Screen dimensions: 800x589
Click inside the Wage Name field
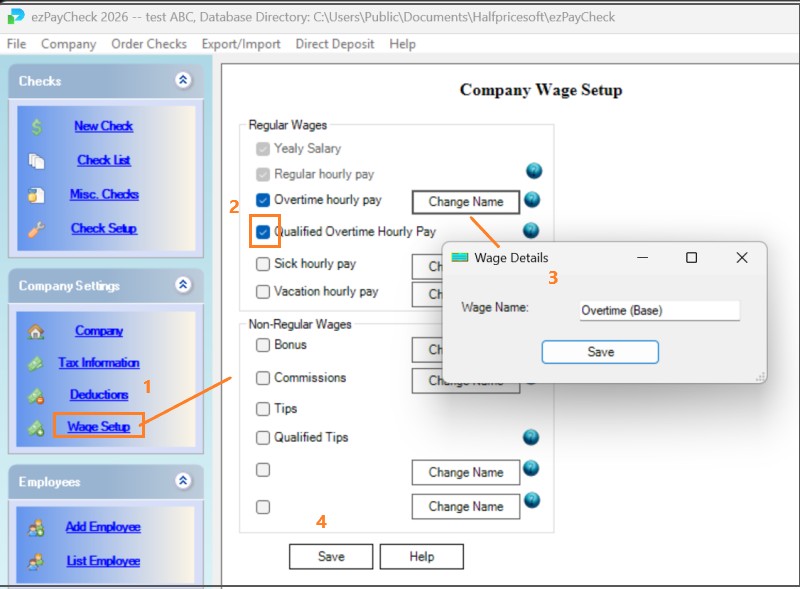pyautogui.click(x=658, y=310)
